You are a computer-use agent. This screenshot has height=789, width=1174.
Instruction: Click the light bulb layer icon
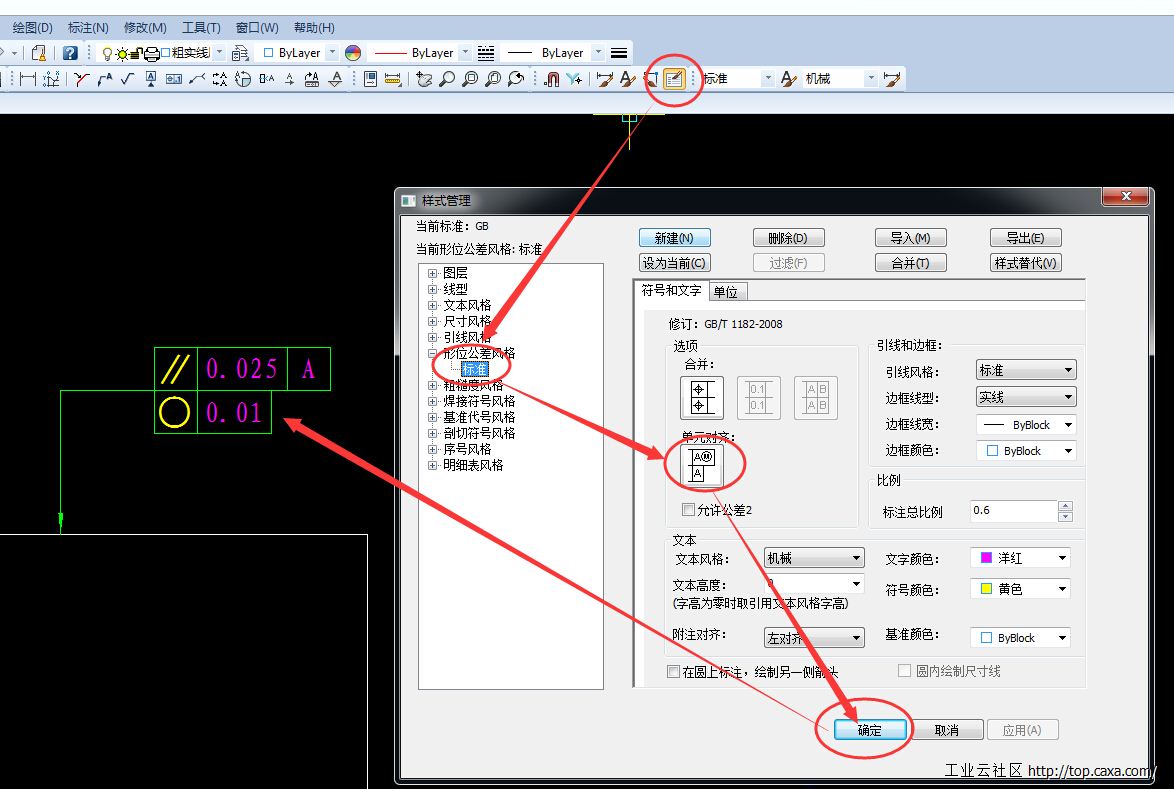tap(107, 53)
